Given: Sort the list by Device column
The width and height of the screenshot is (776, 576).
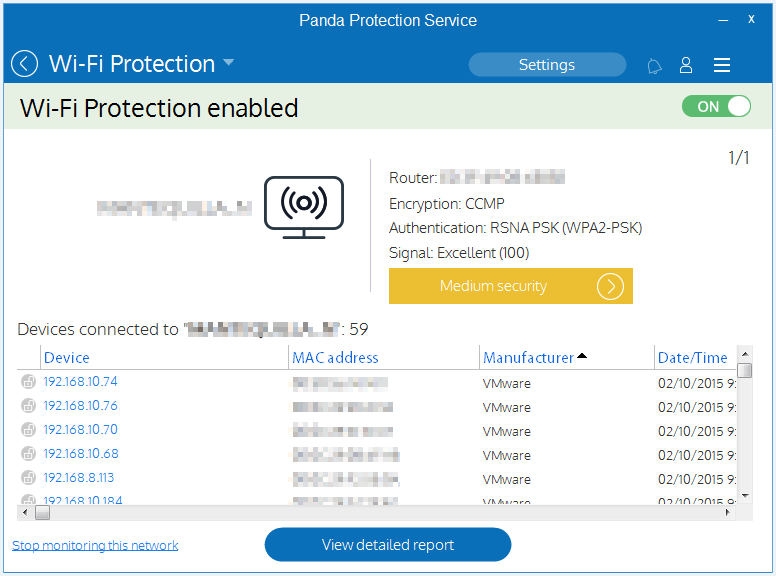Looking at the screenshot, I should [x=67, y=358].
